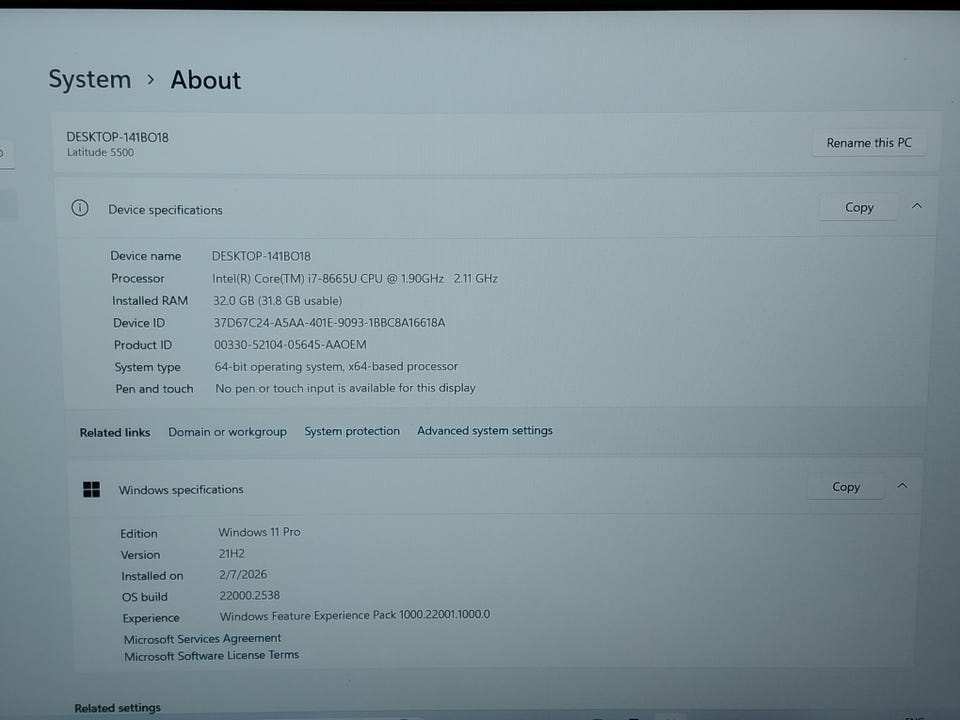Select processor value Intel(R) Core(TM) i7-8665U
The width and height of the screenshot is (960, 720).
point(355,279)
